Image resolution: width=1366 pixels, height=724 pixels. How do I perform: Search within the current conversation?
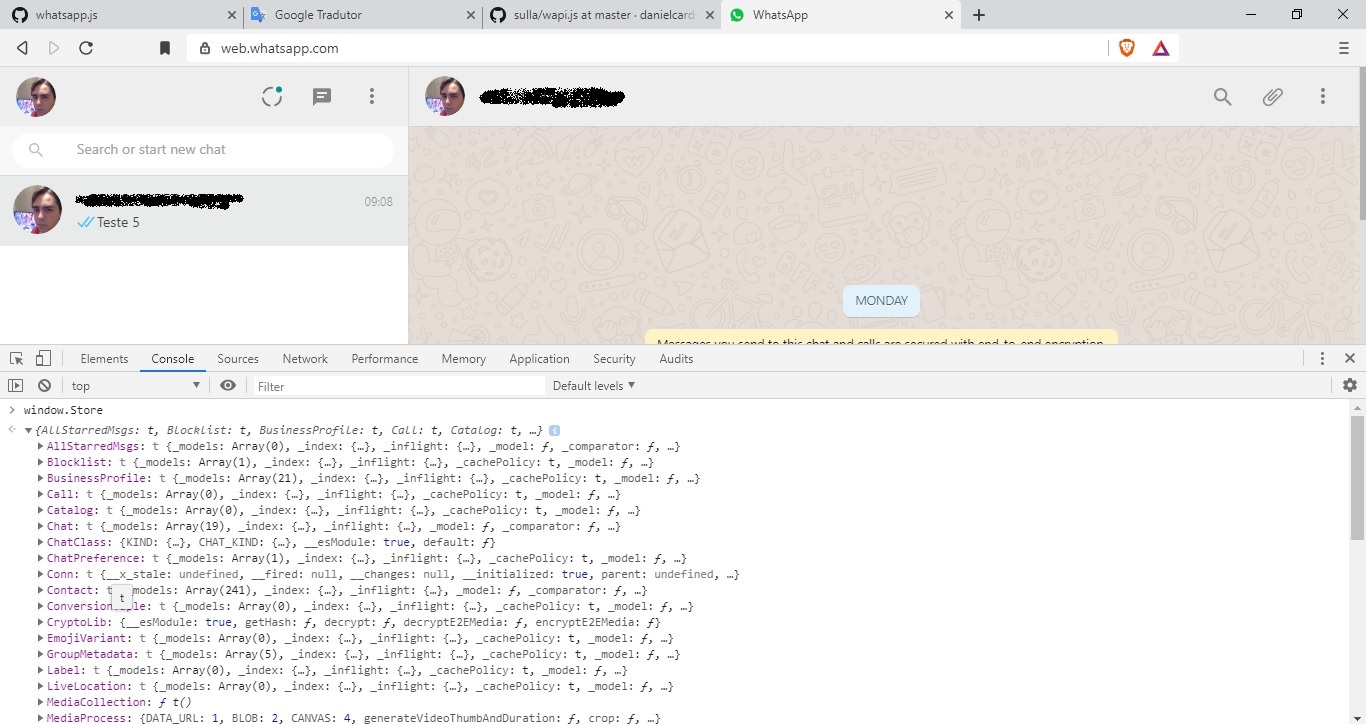[x=1222, y=96]
